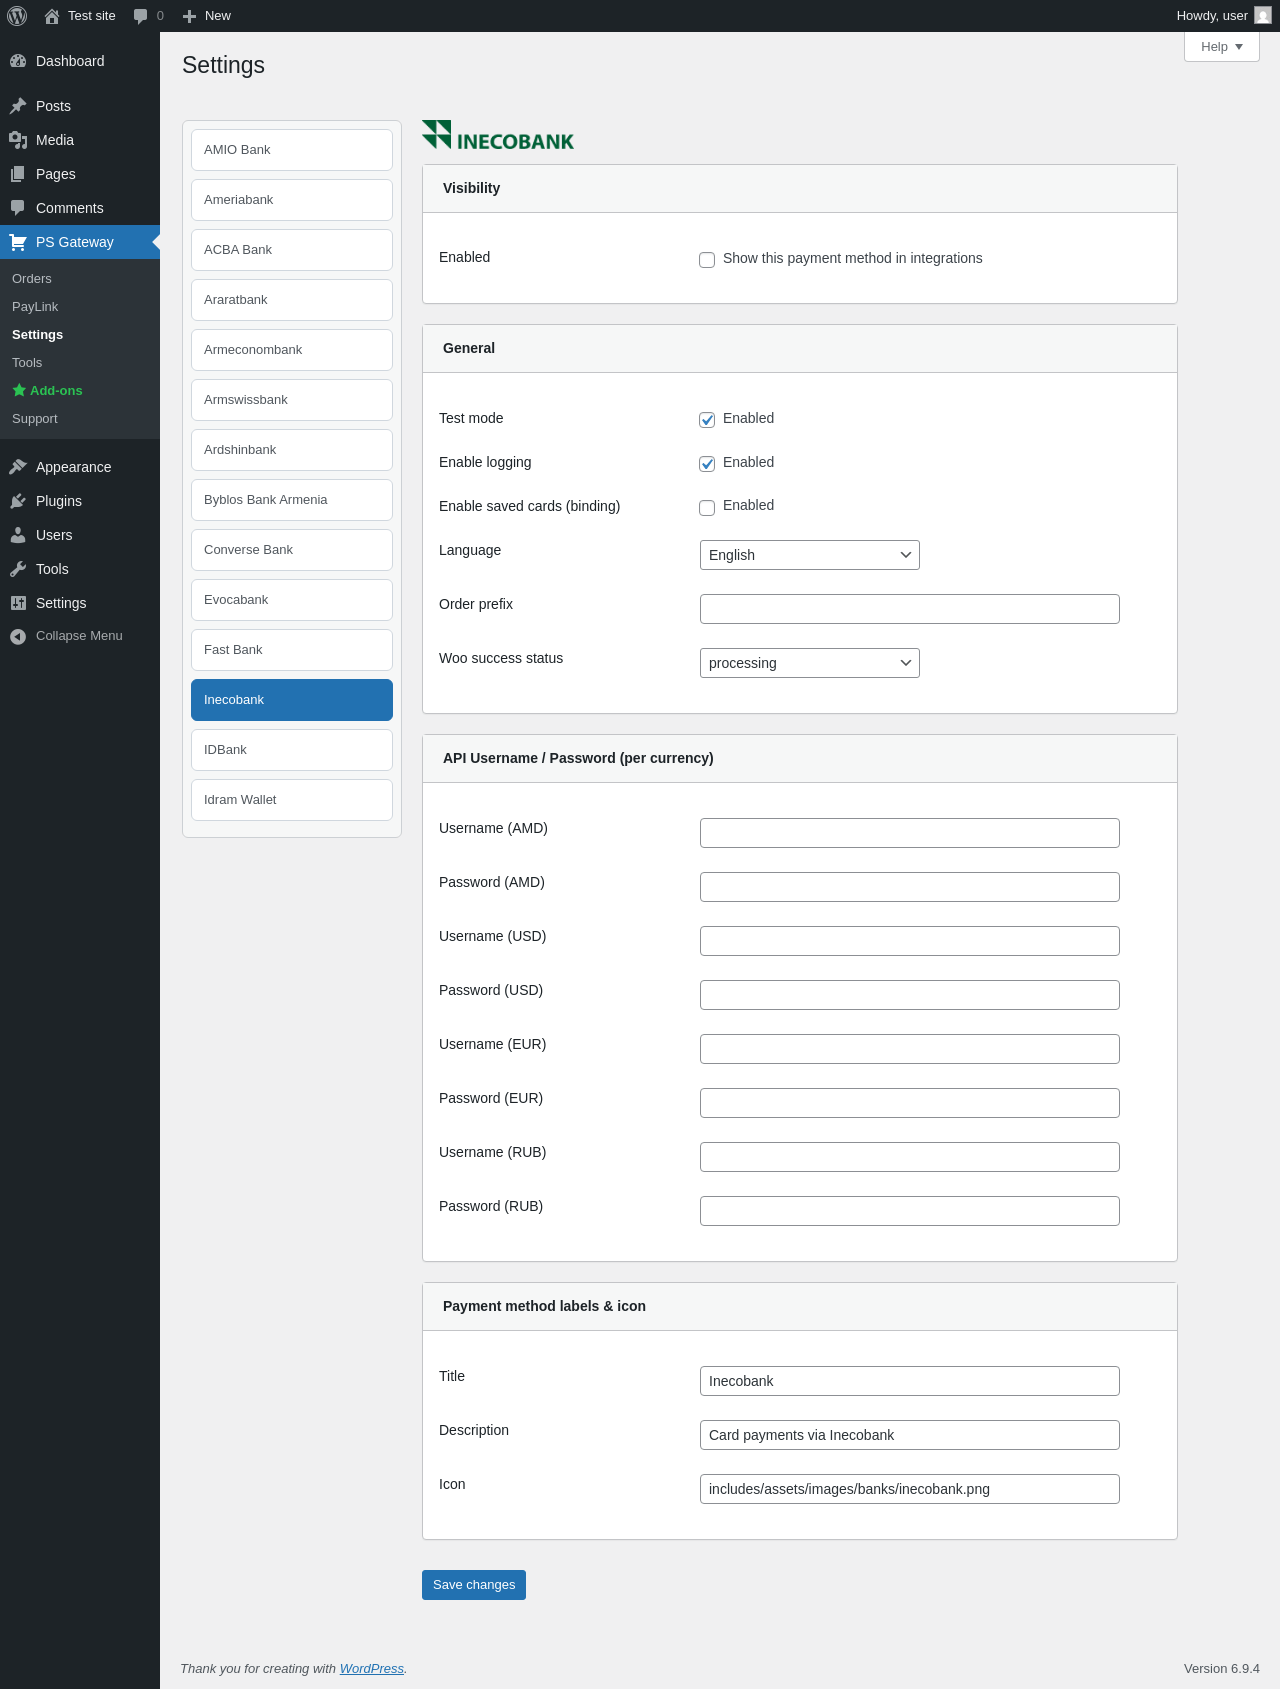Click the Comments speech bubble sidebar icon
Screen dimensions: 1280x1689
tap(18, 208)
